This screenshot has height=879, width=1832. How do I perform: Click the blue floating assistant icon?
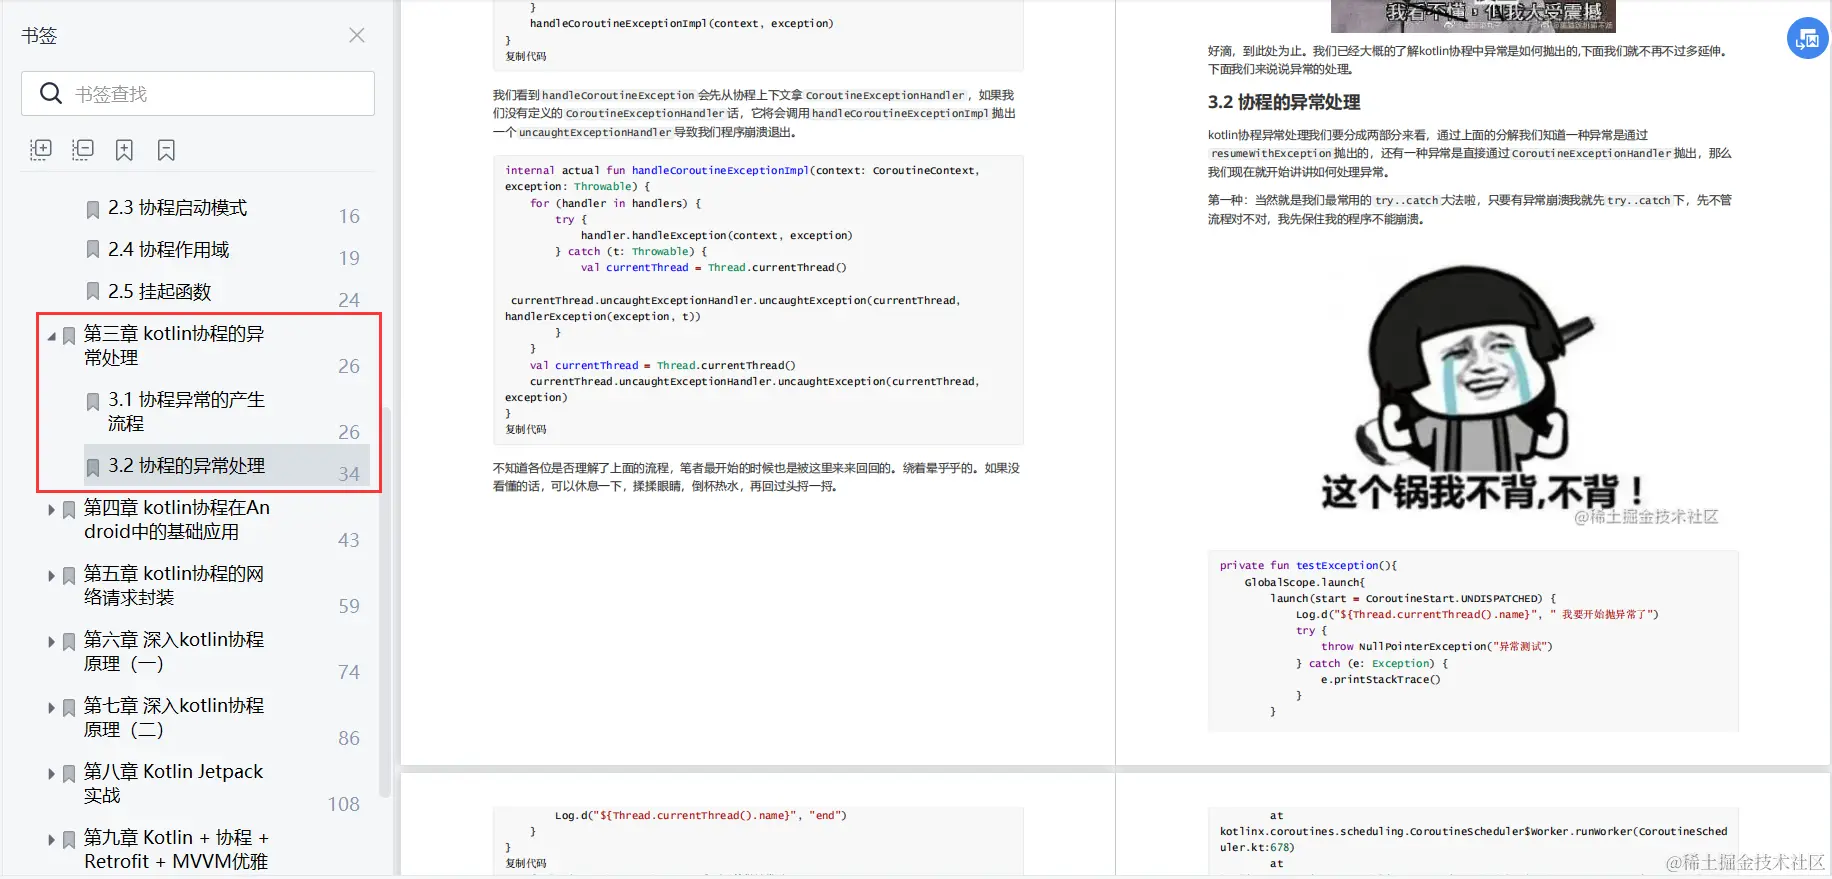[1807, 39]
